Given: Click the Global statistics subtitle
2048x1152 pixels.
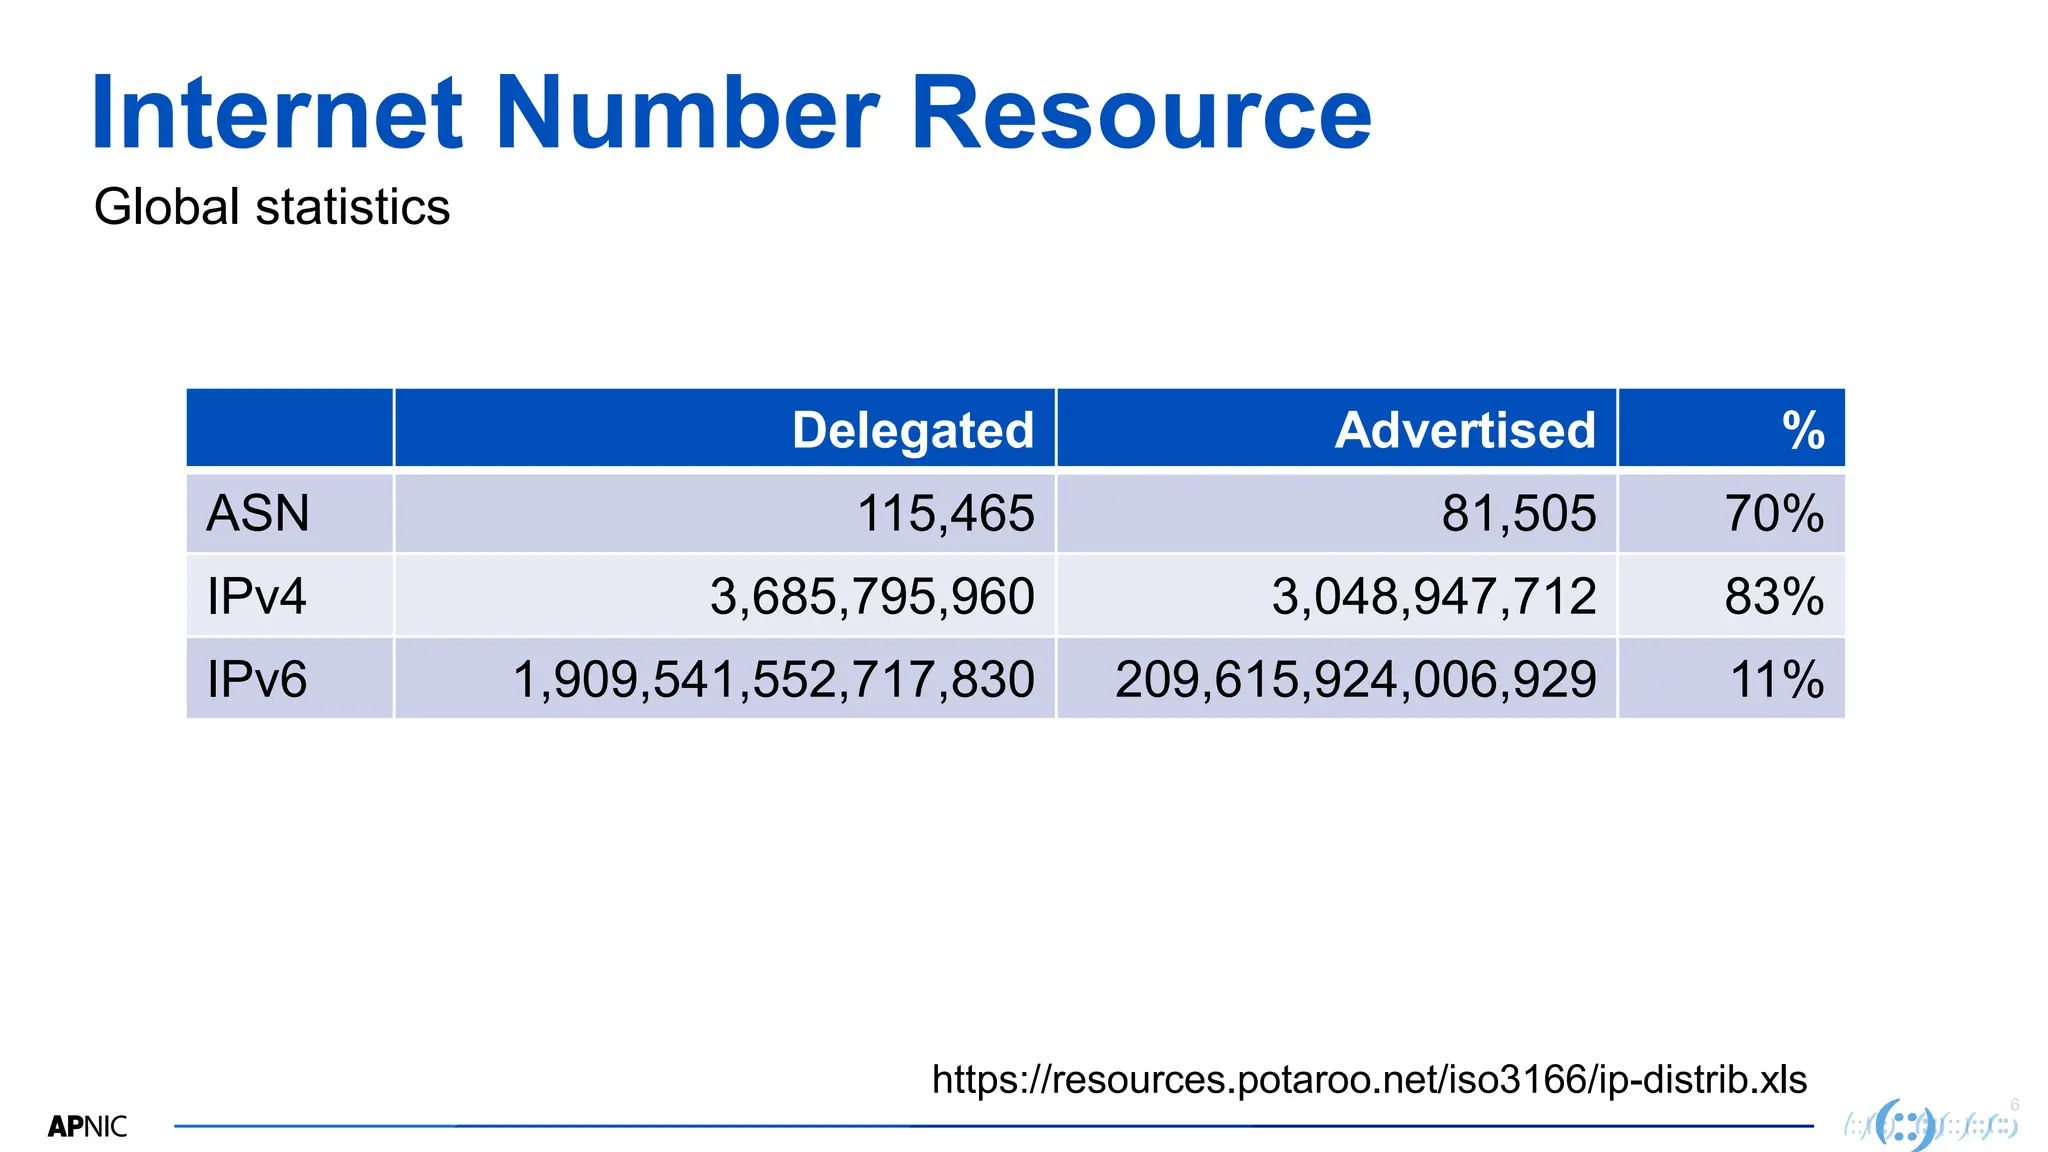Looking at the screenshot, I should coord(272,207).
